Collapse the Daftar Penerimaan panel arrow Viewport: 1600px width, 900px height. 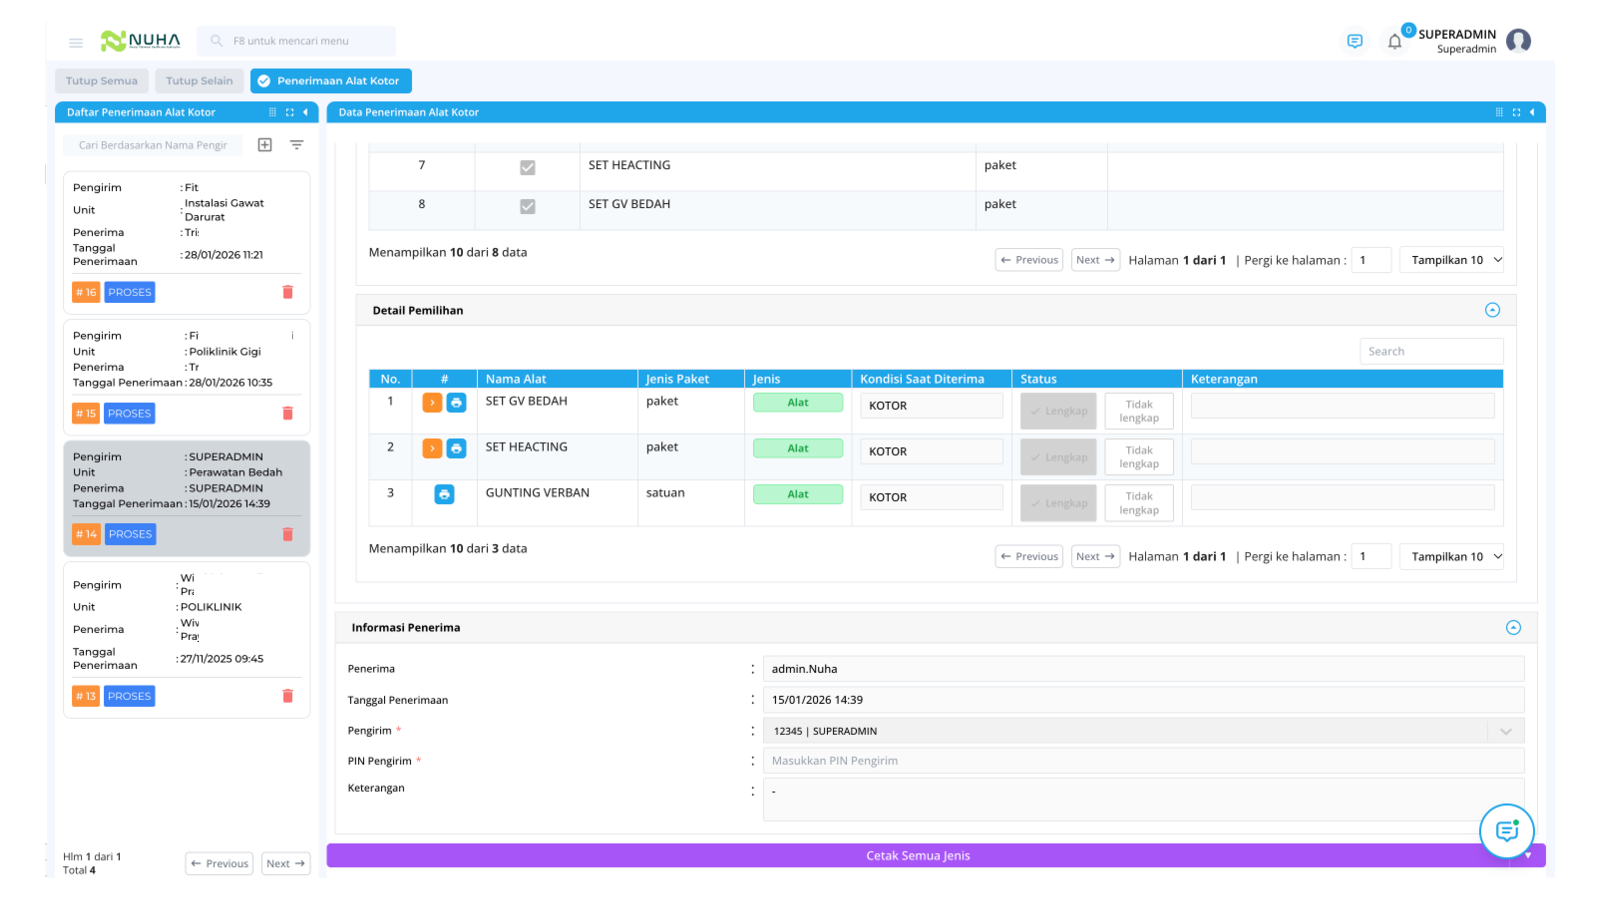tap(306, 112)
